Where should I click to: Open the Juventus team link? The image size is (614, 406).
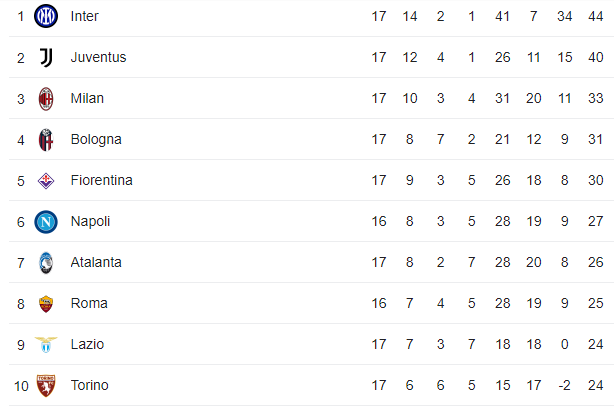tap(98, 58)
